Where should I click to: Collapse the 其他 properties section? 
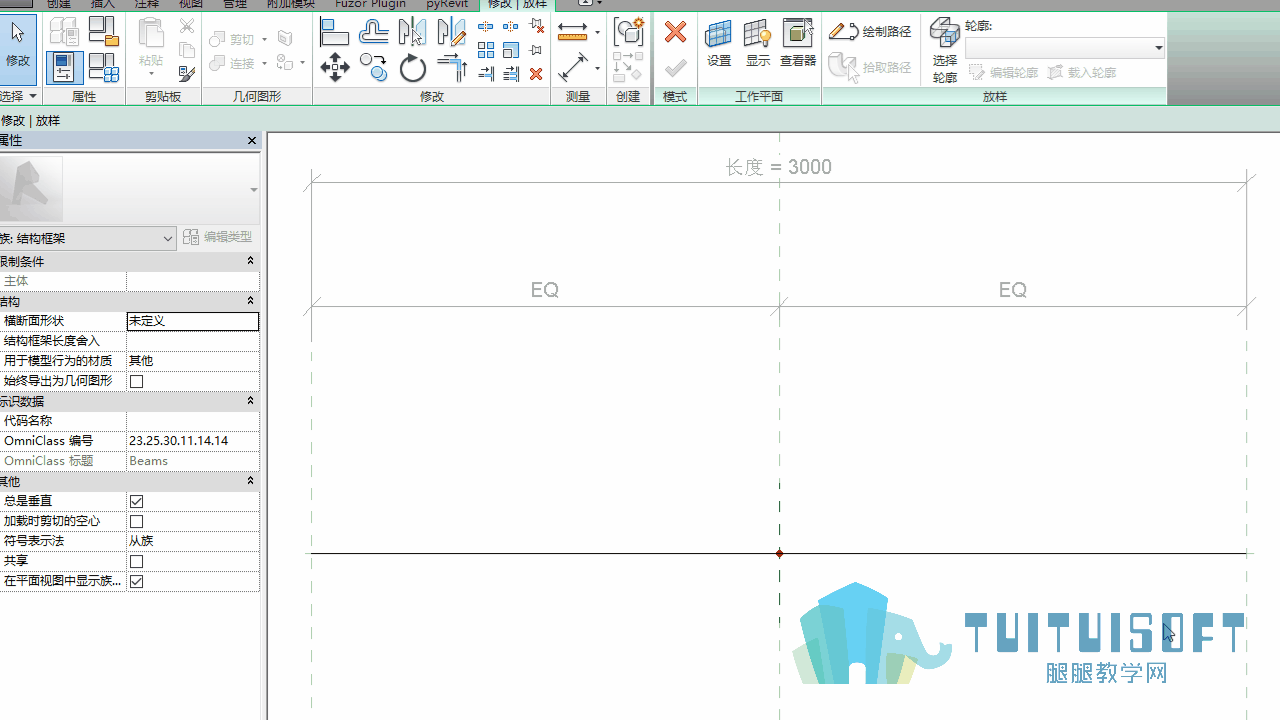click(251, 481)
